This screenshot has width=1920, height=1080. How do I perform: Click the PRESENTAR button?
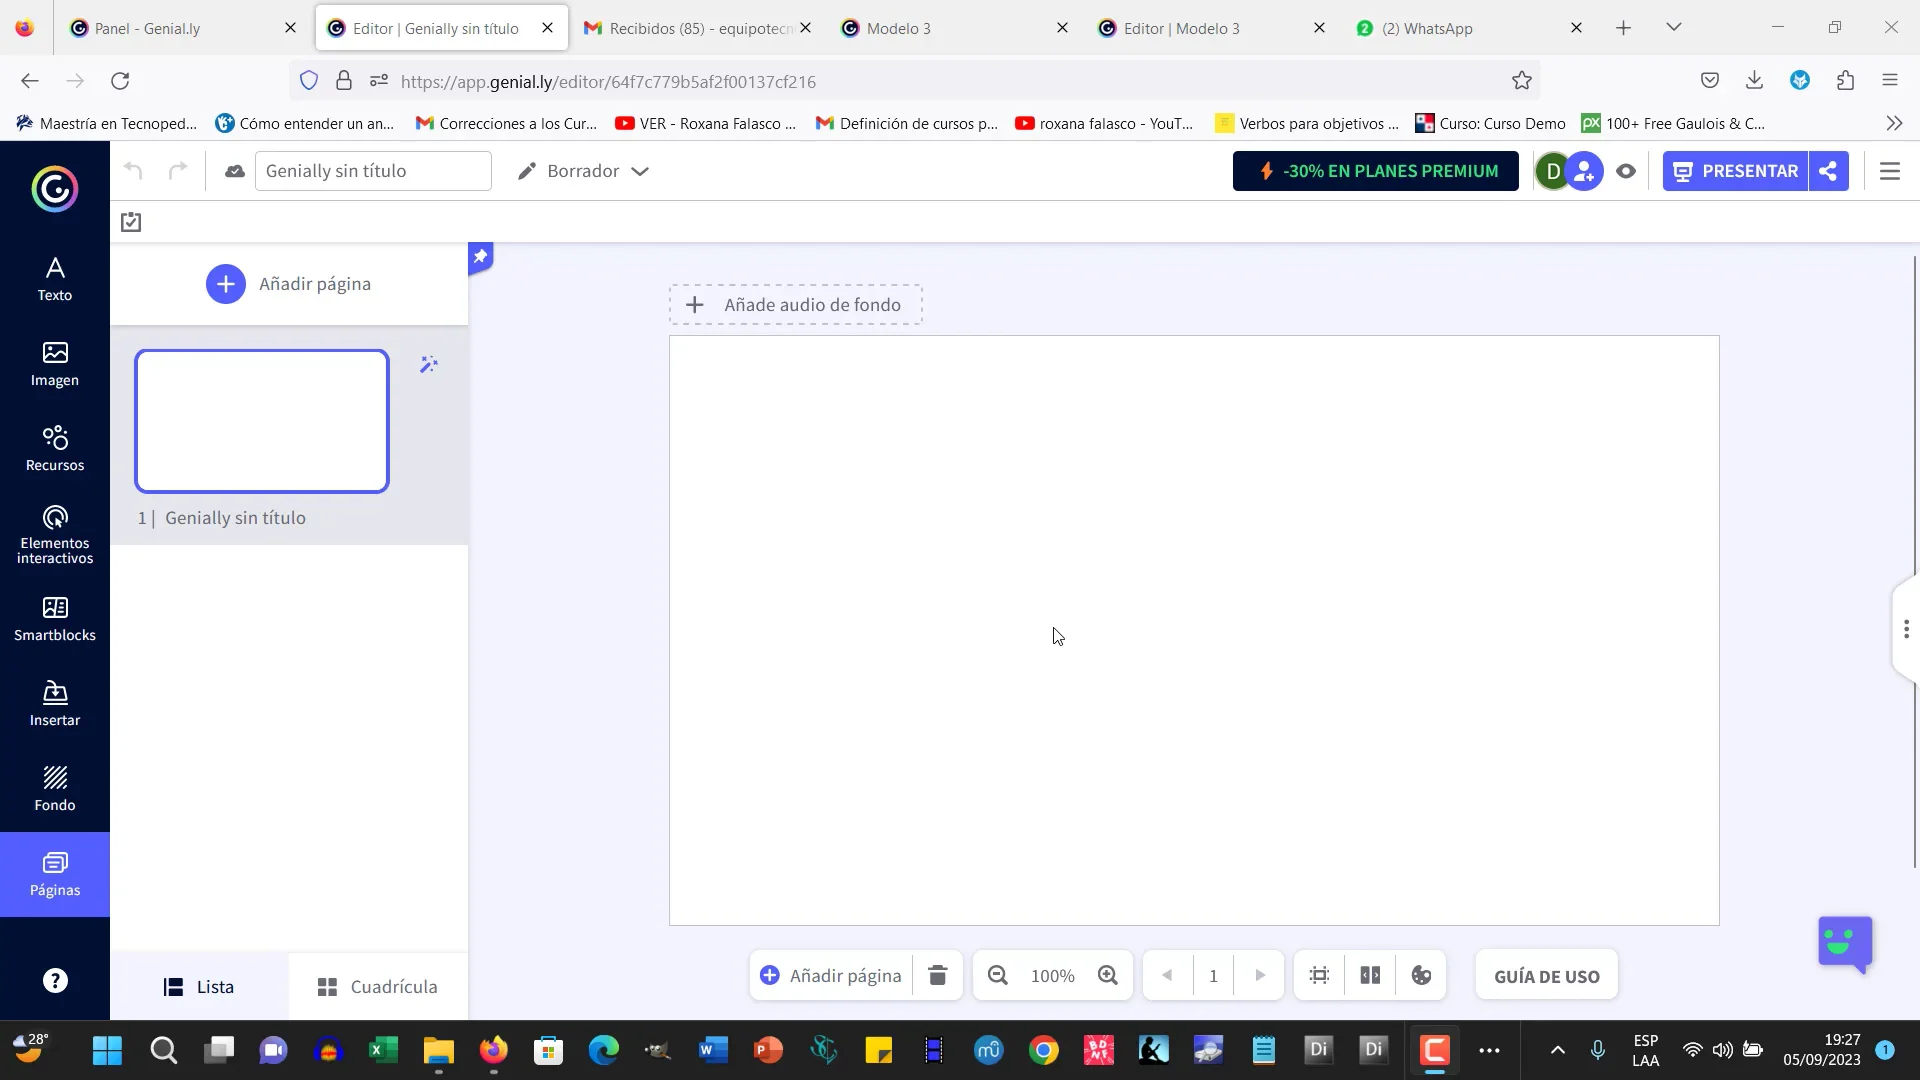tap(1736, 171)
